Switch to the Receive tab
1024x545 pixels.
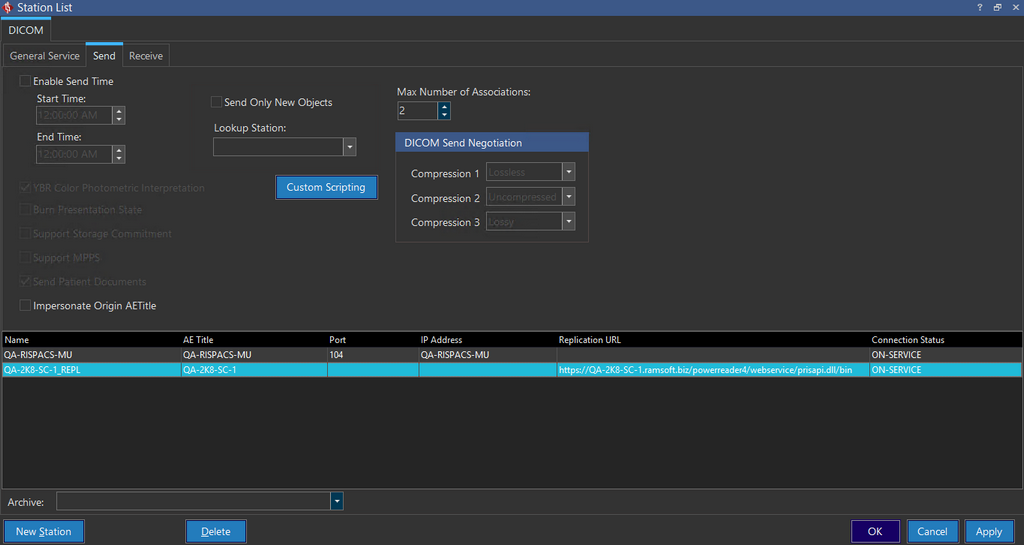point(146,56)
